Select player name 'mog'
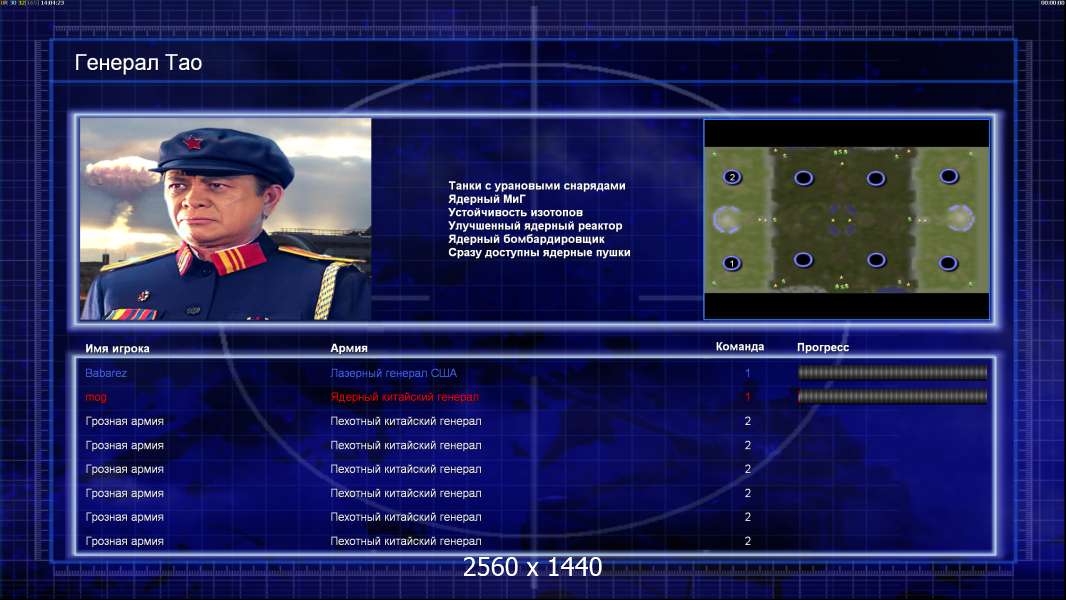 96,397
